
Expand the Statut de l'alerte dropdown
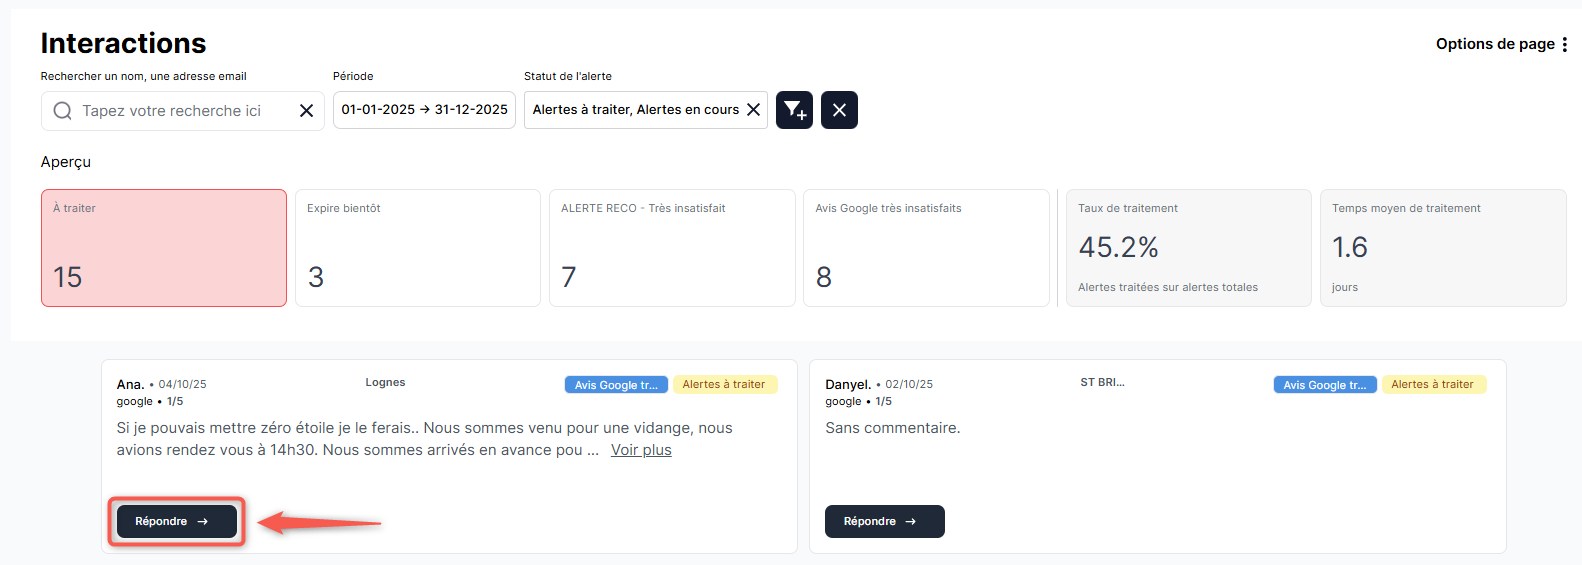635,110
